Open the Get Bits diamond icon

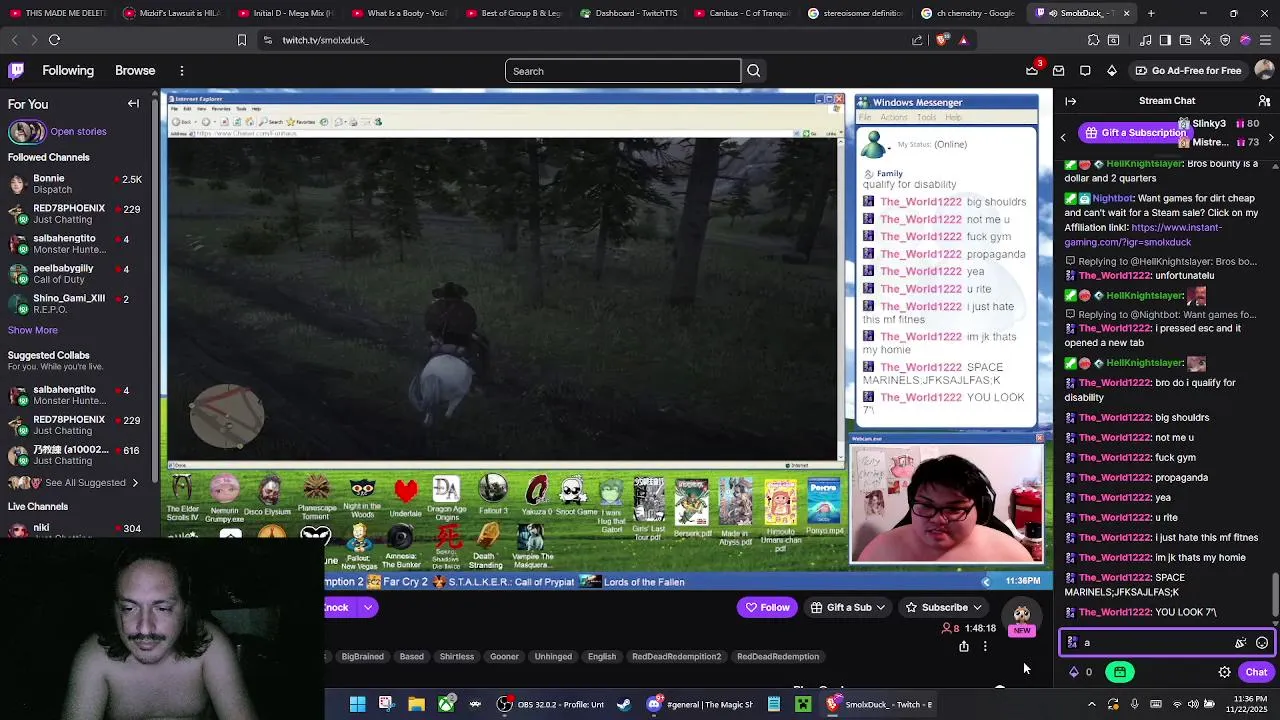(x=1112, y=71)
